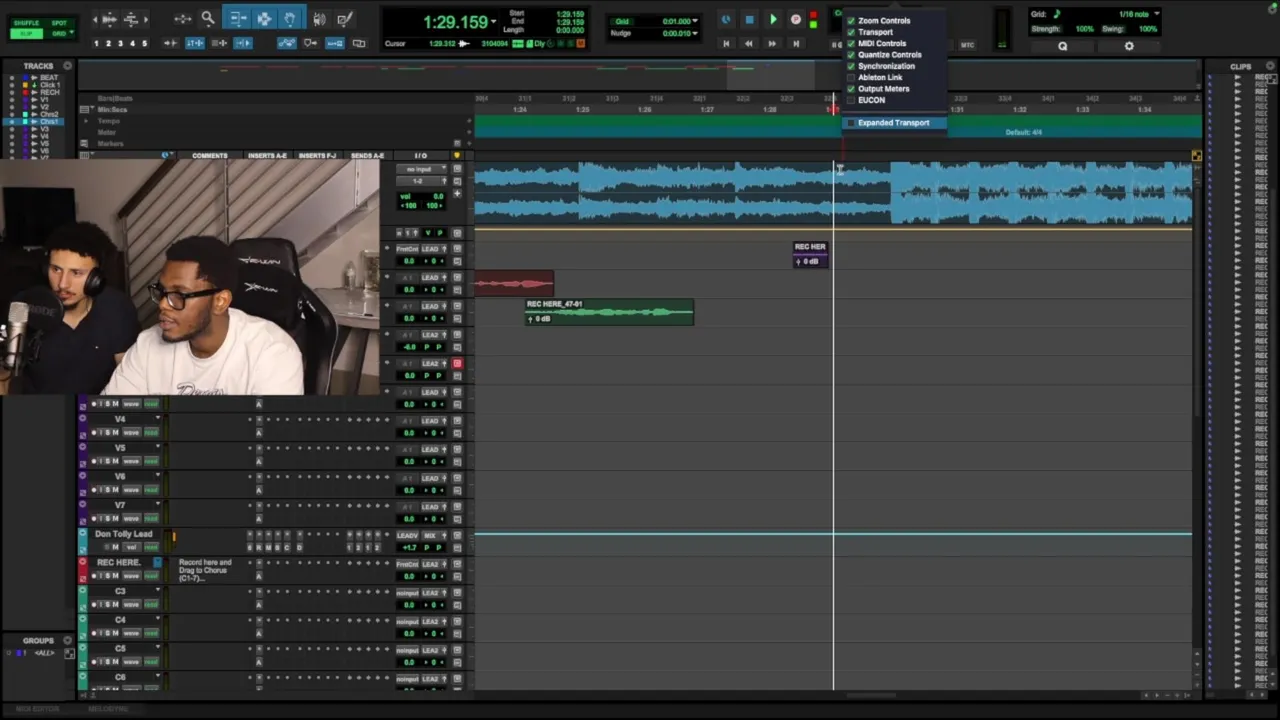Image resolution: width=1280 pixels, height=720 pixels.
Task: Expand the Tempo ruler
Action: click(86, 121)
